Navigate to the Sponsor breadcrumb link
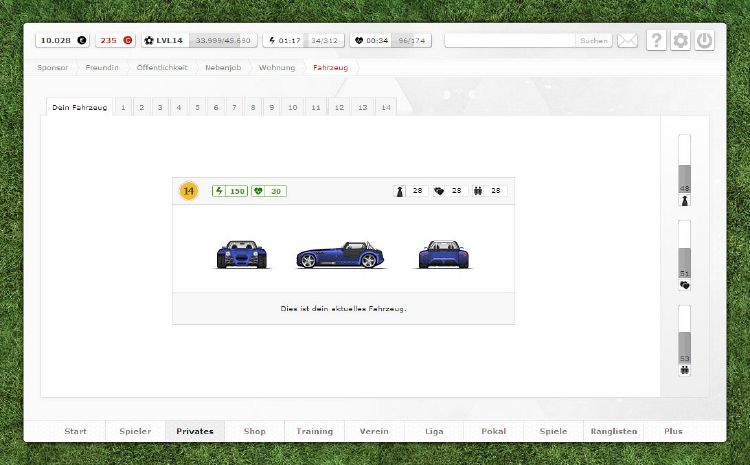 [x=53, y=68]
